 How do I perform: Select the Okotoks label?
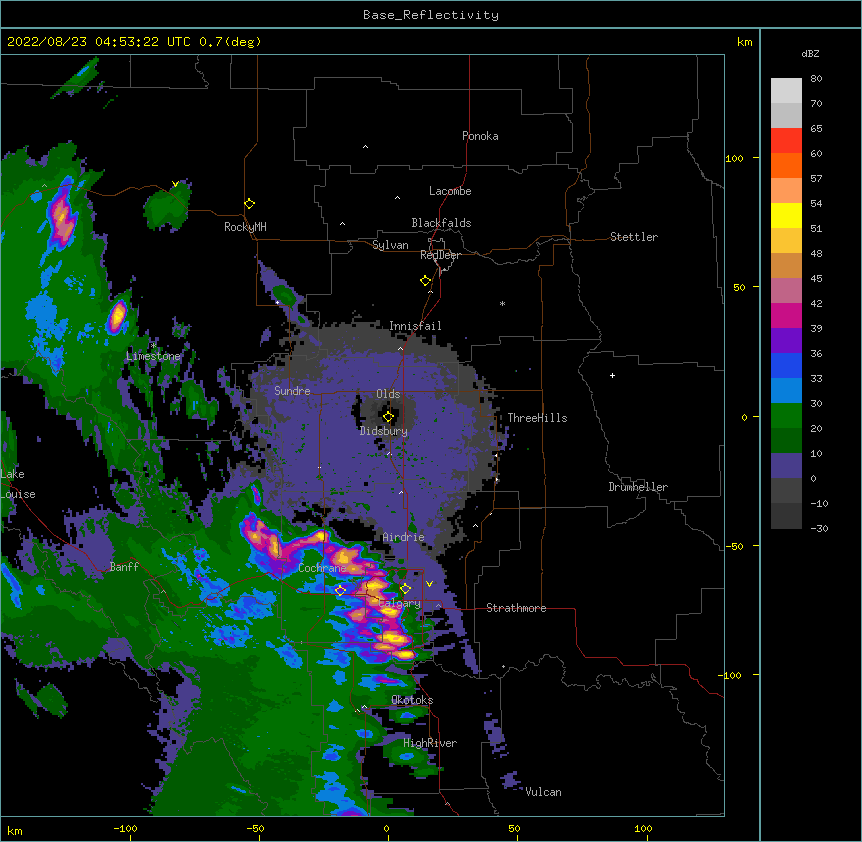pos(412,700)
